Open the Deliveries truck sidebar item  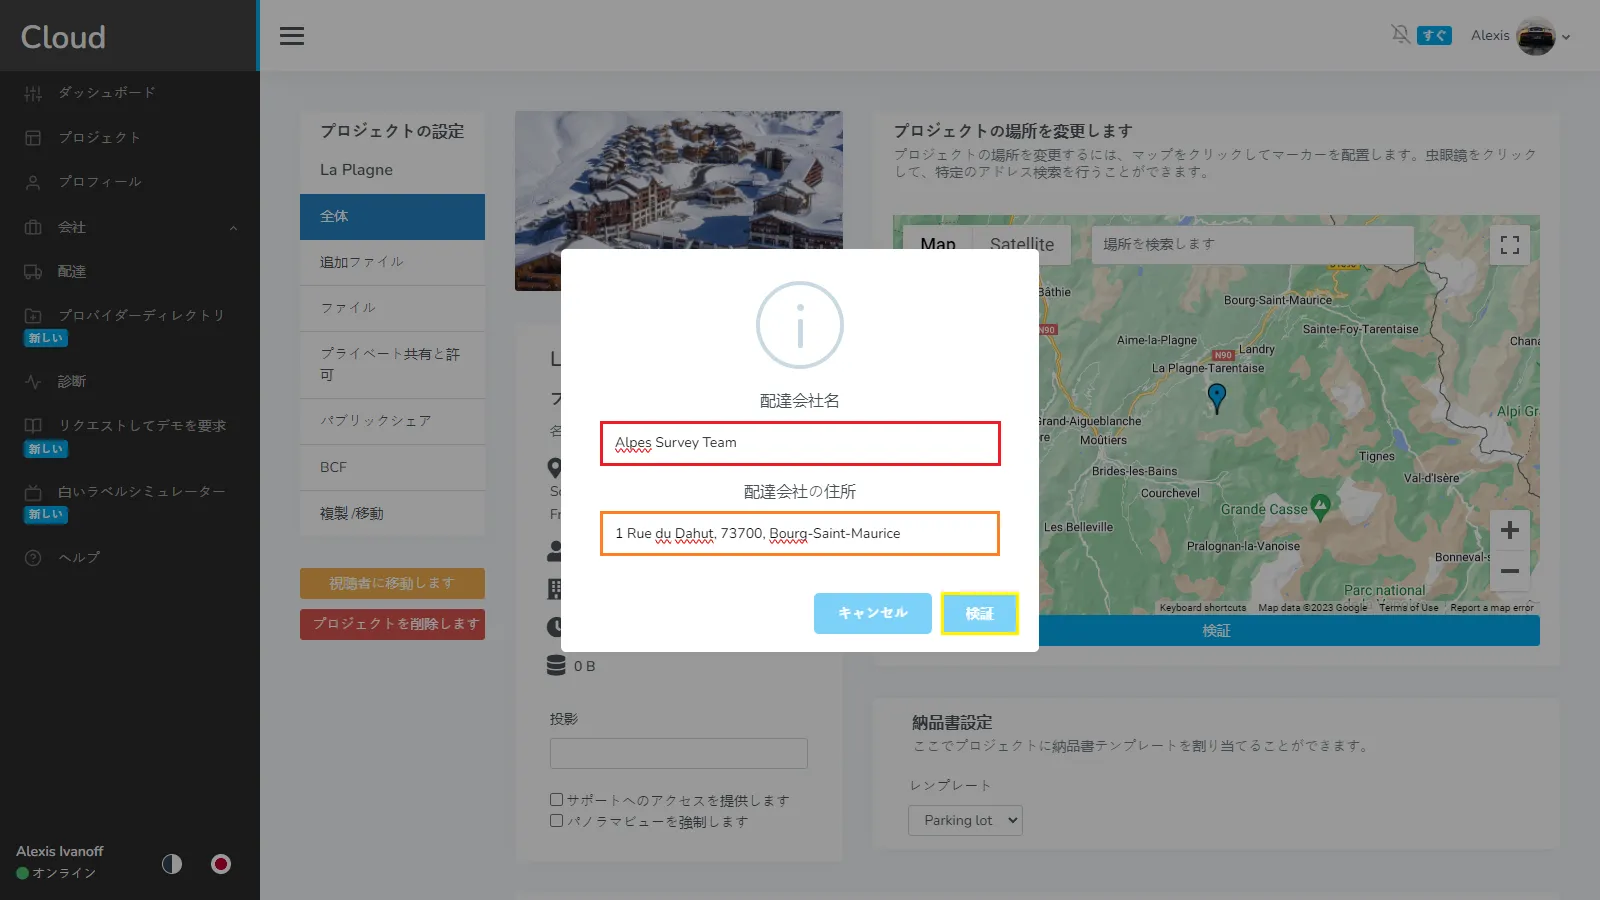pos(71,272)
